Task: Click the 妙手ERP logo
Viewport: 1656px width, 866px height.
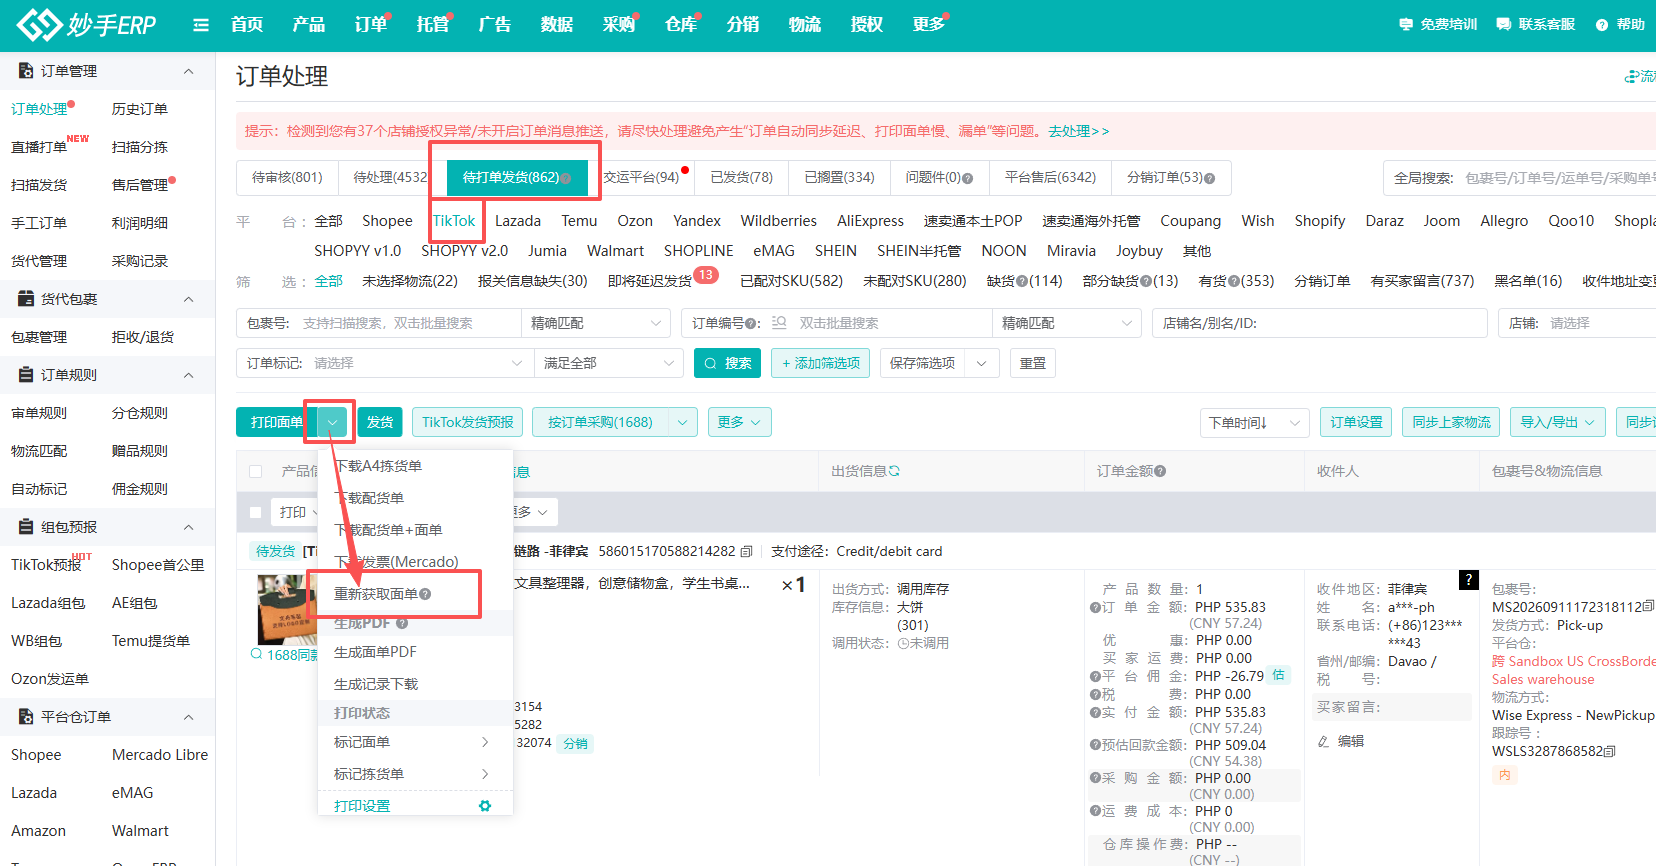Action: 86,25
